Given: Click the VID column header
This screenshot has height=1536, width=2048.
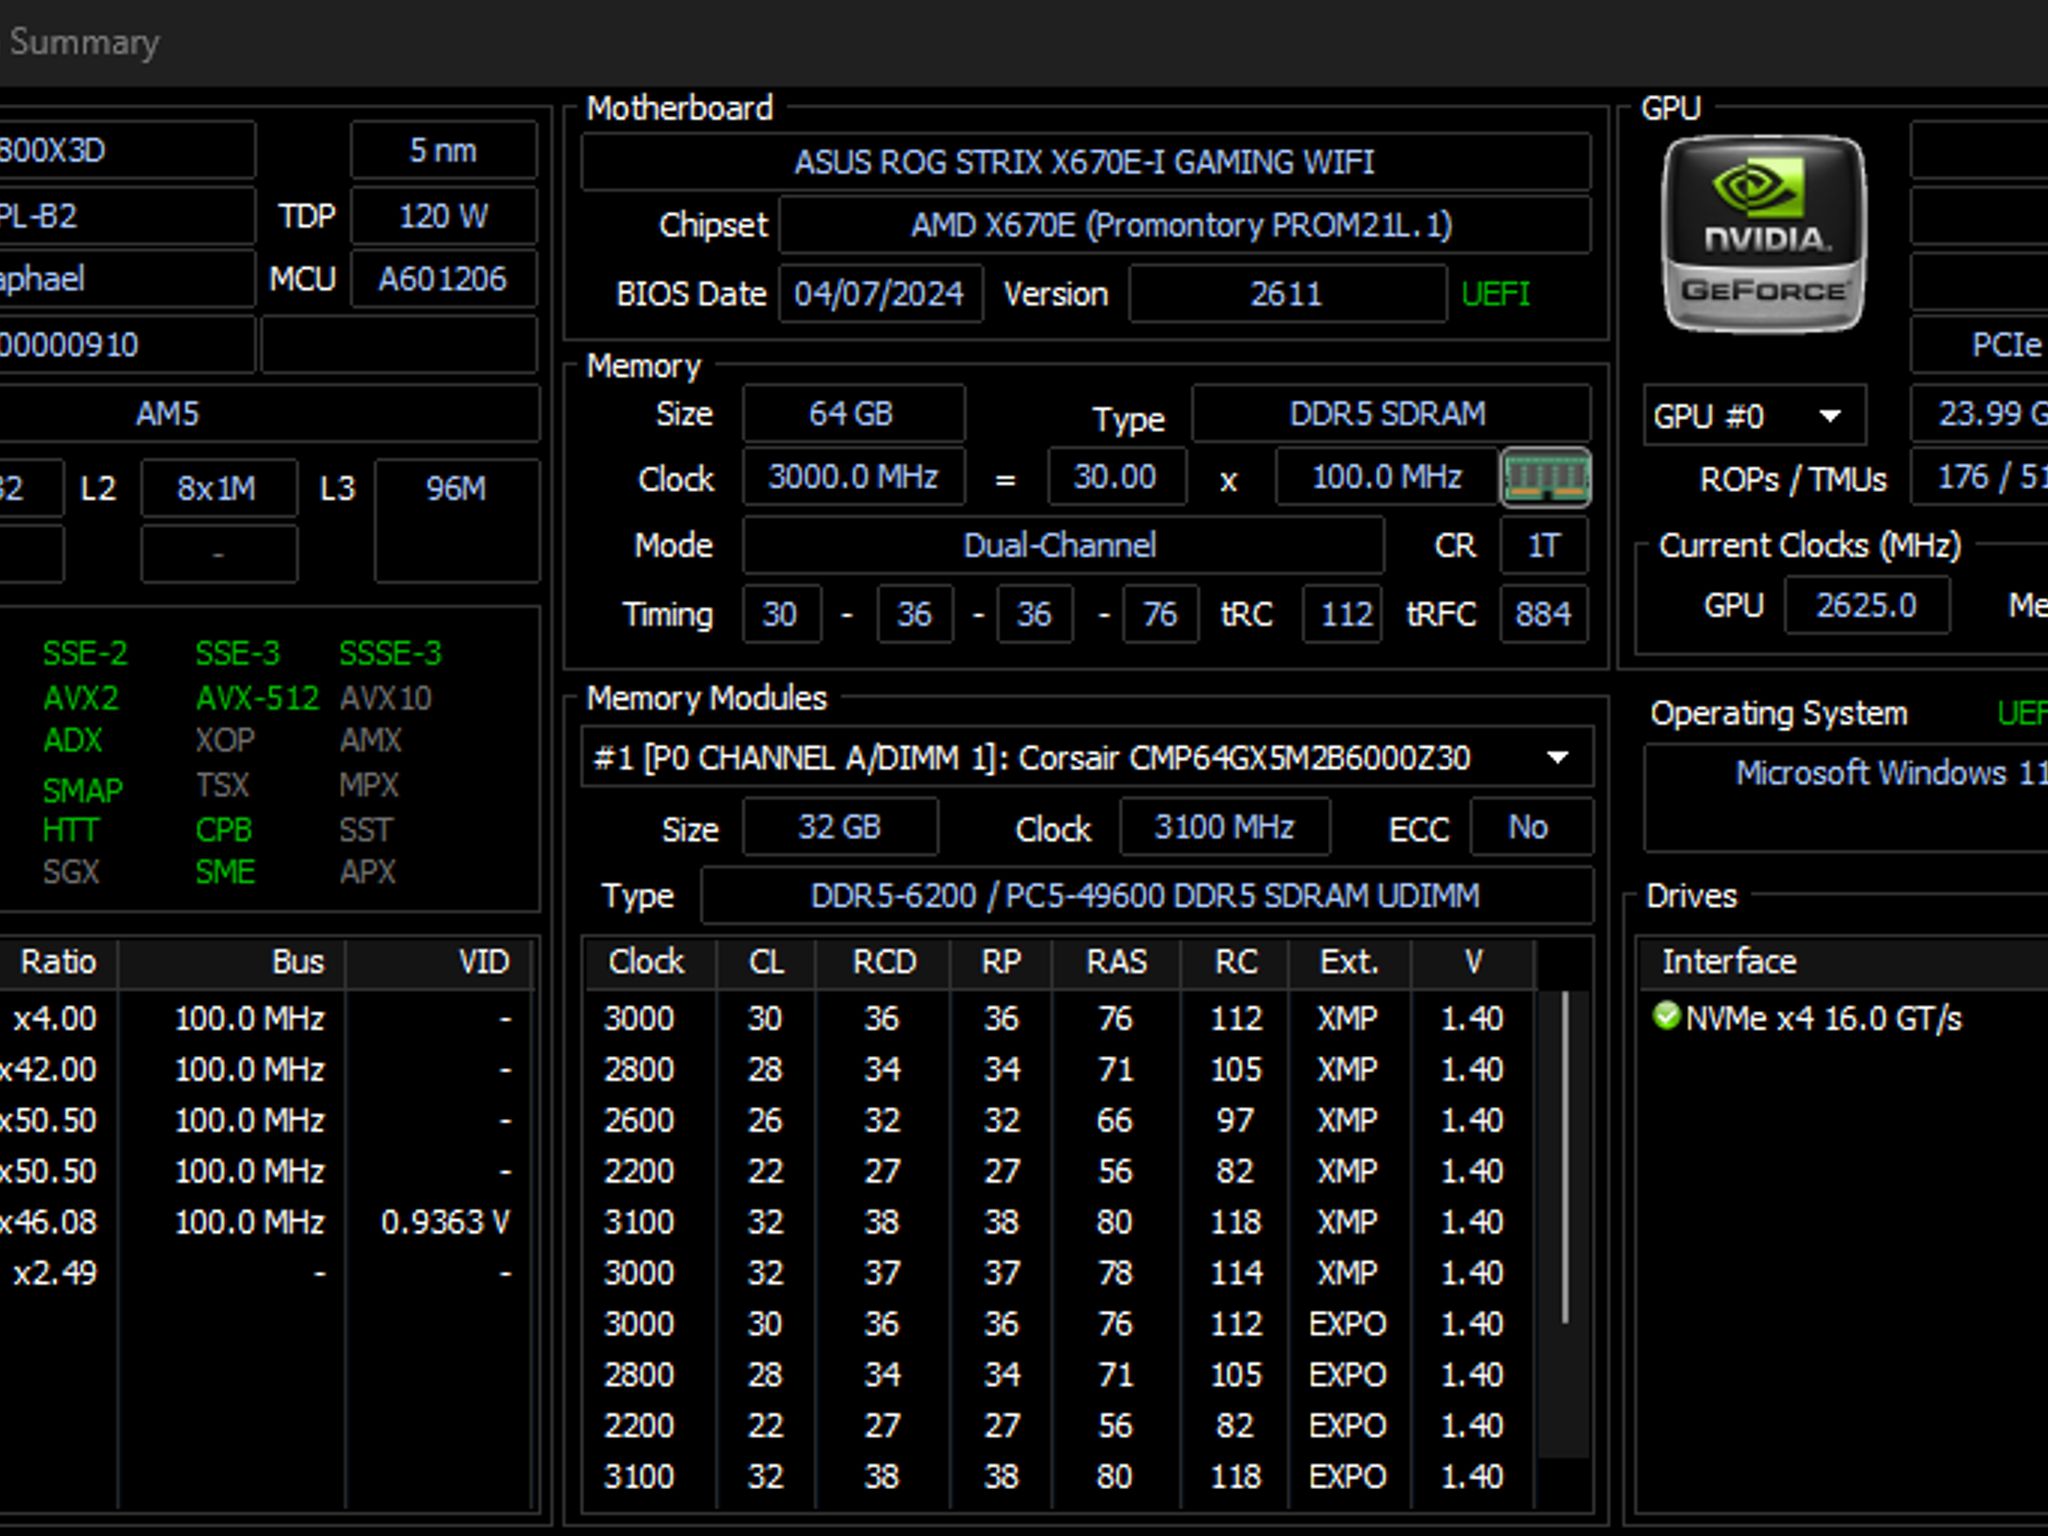Looking at the screenshot, I should click(440, 961).
